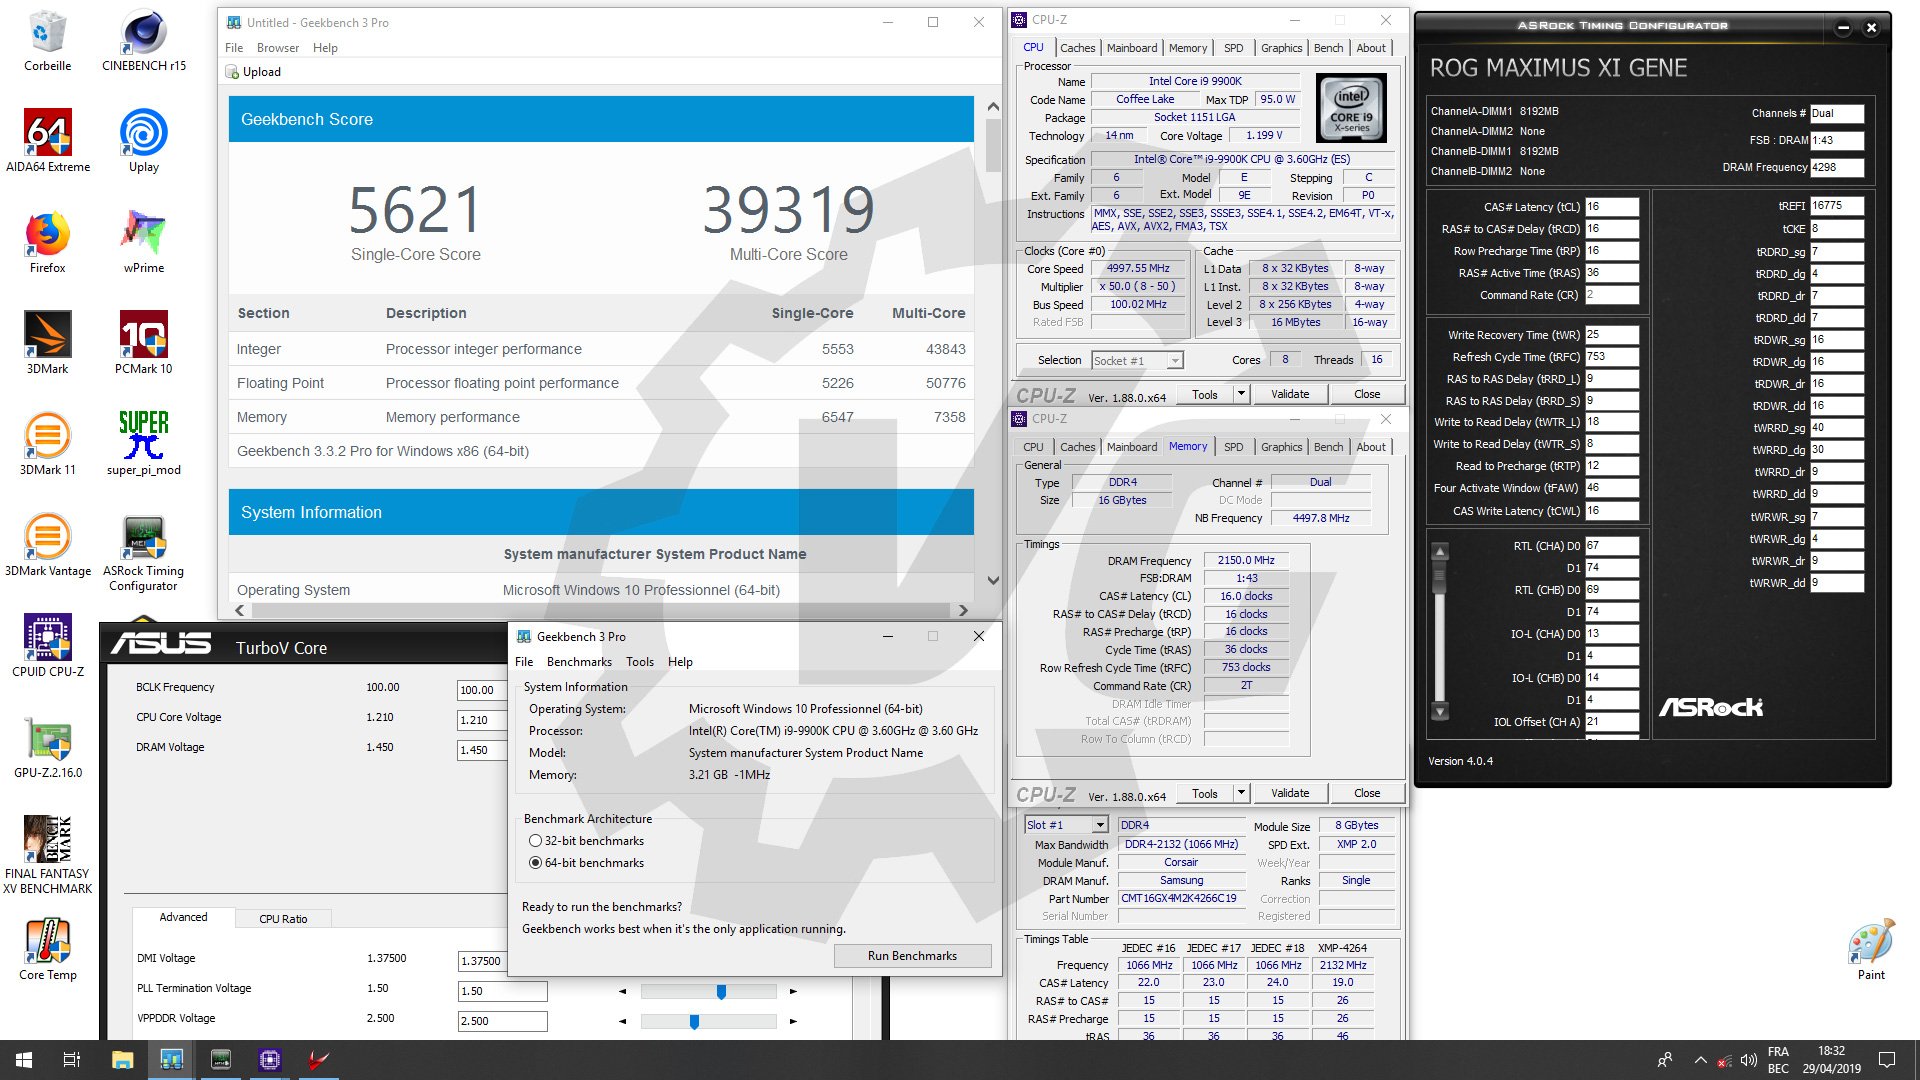Launch PCMark 10 desktop icon
Image resolution: width=1920 pixels, height=1080 pixels.
coord(144,343)
